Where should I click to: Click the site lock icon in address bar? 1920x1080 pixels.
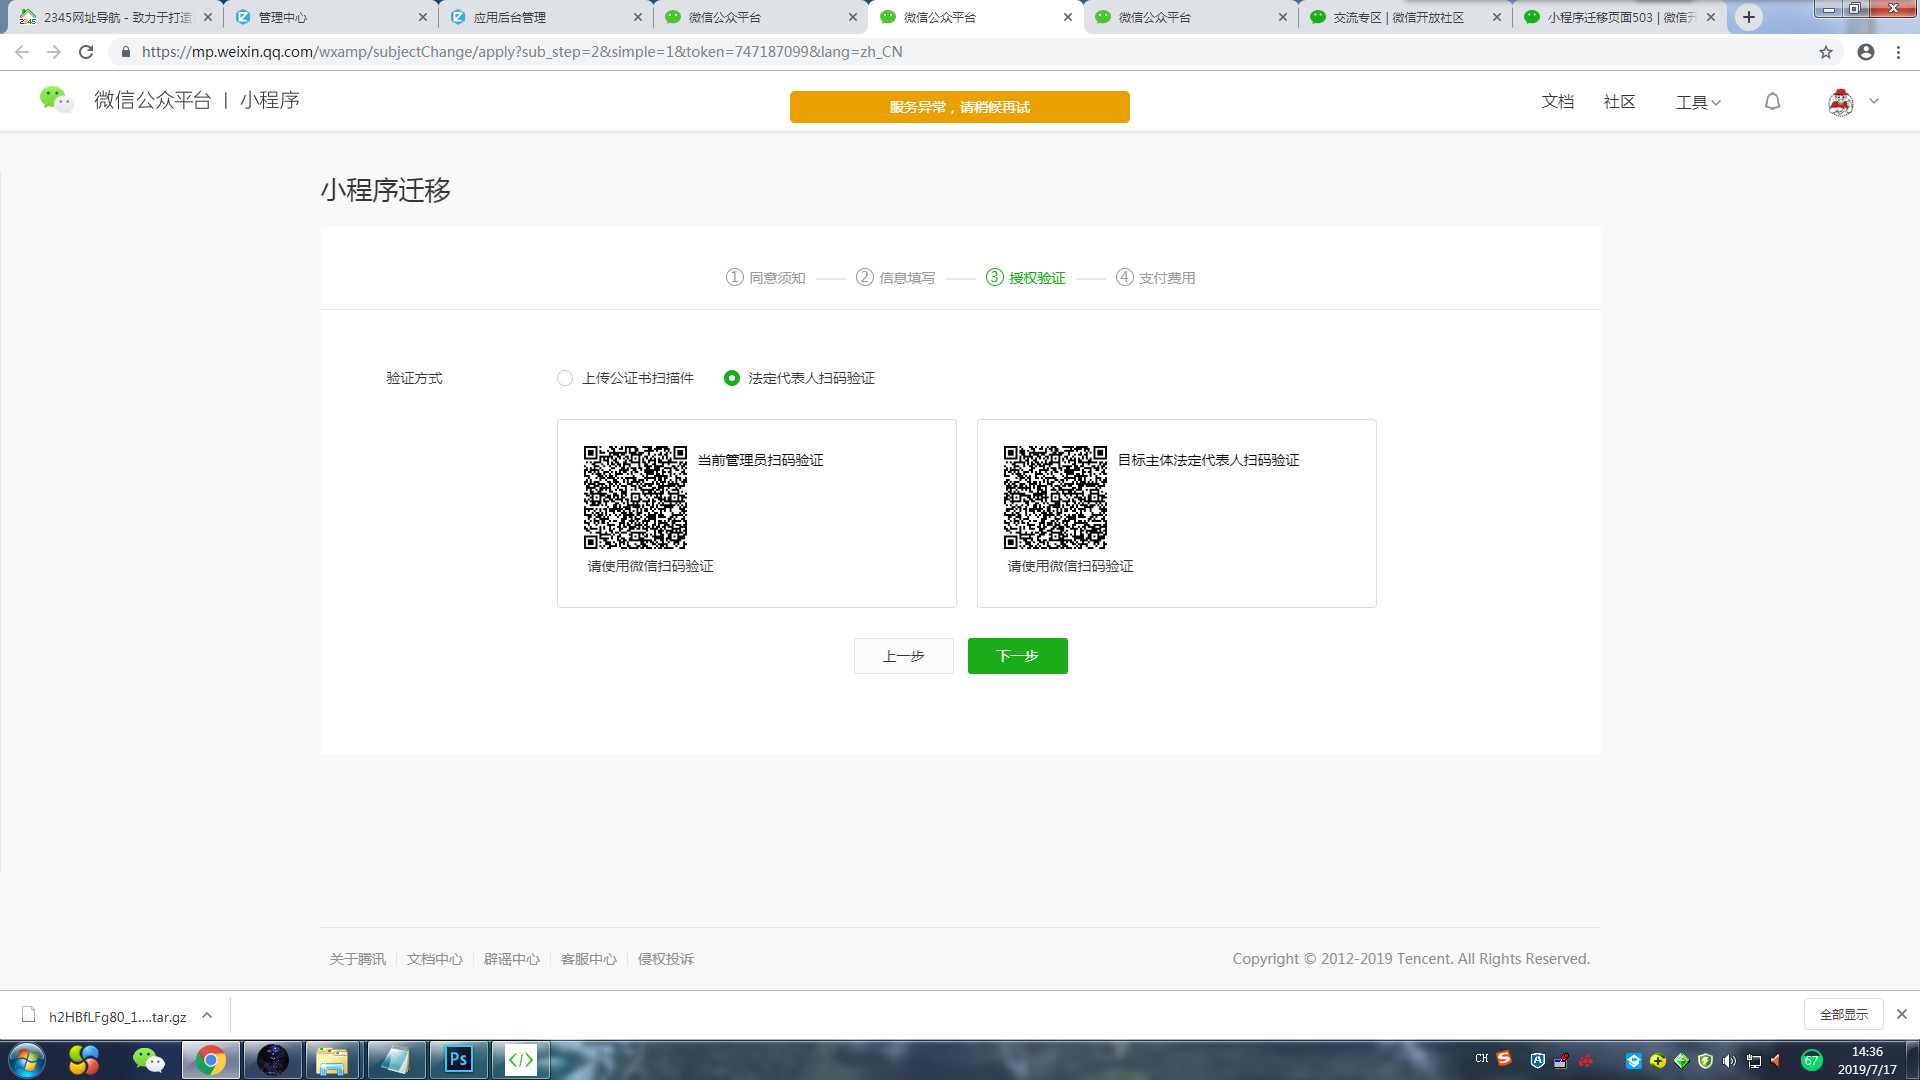(125, 52)
